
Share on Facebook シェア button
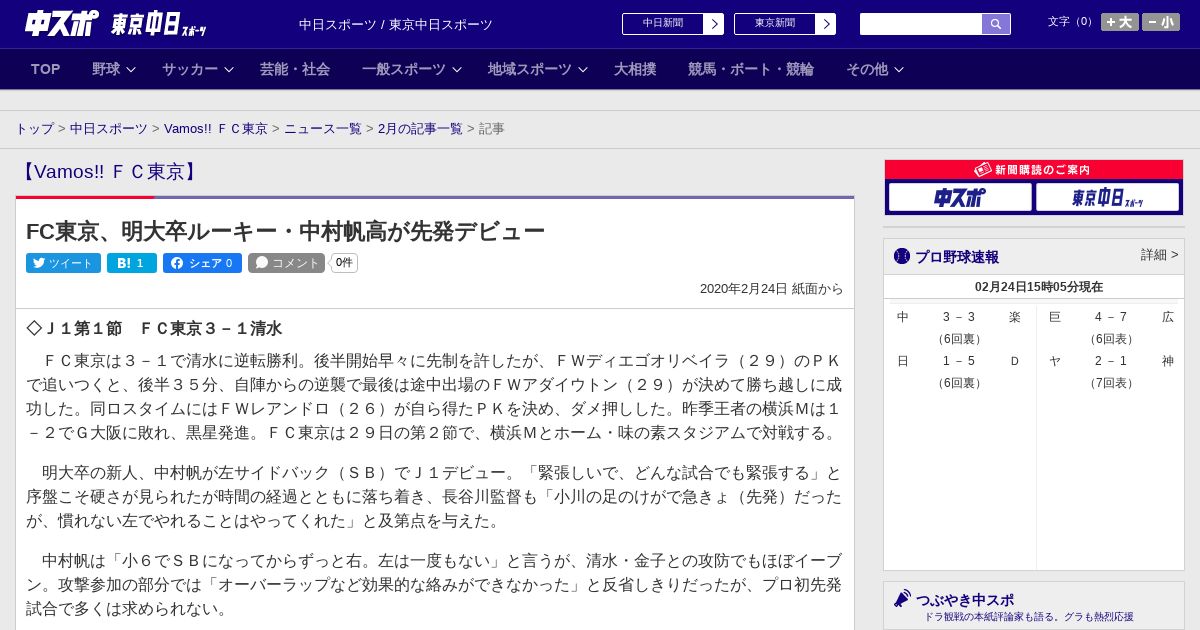pyautogui.click(x=202, y=263)
